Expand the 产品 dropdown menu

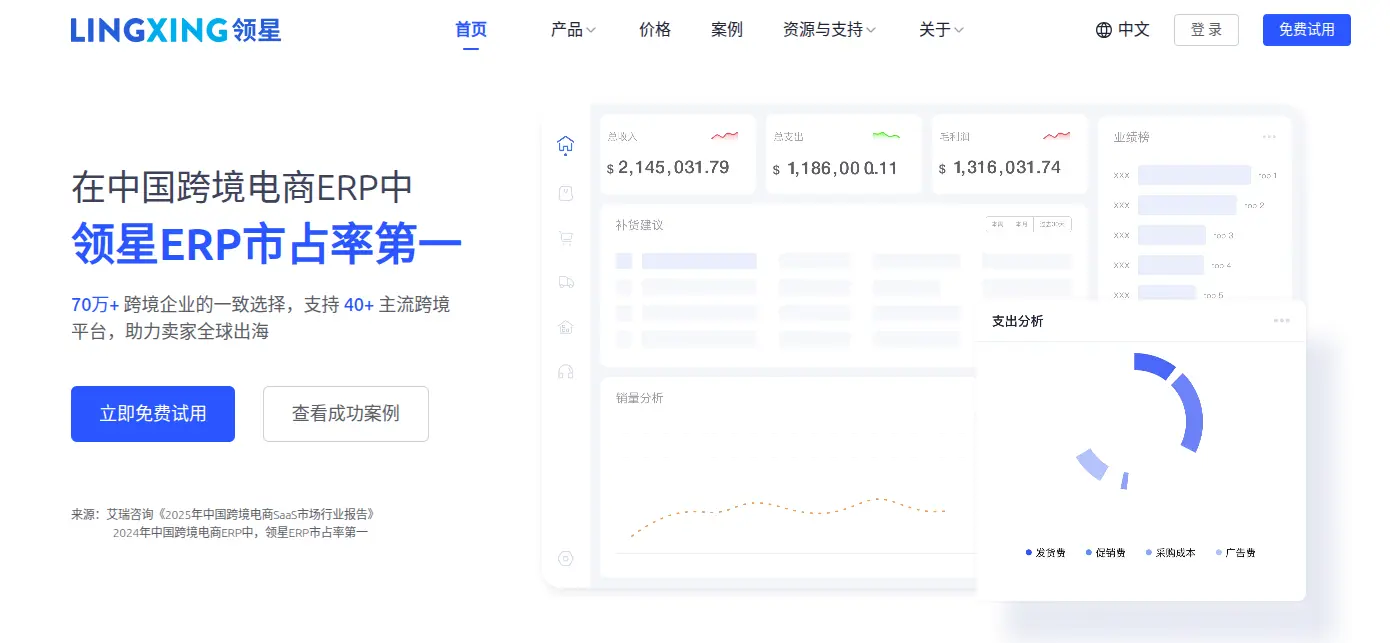point(573,30)
